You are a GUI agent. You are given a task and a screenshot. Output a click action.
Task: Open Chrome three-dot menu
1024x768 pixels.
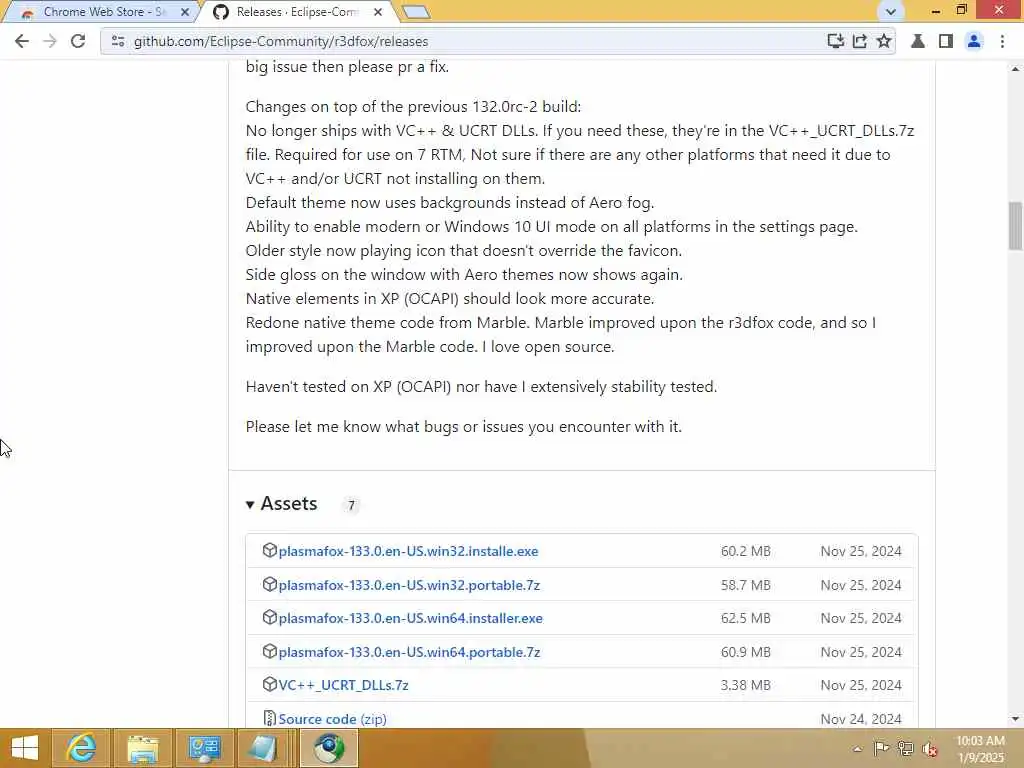coord(1002,41)
